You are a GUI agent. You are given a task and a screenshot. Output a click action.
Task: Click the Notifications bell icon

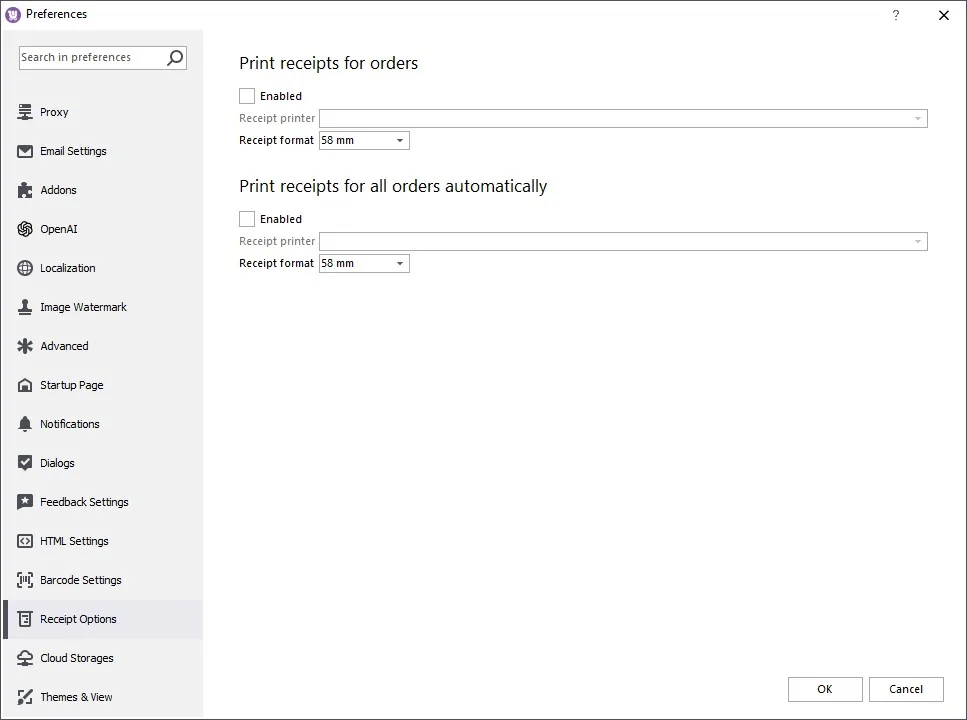[x=25, y=424]
